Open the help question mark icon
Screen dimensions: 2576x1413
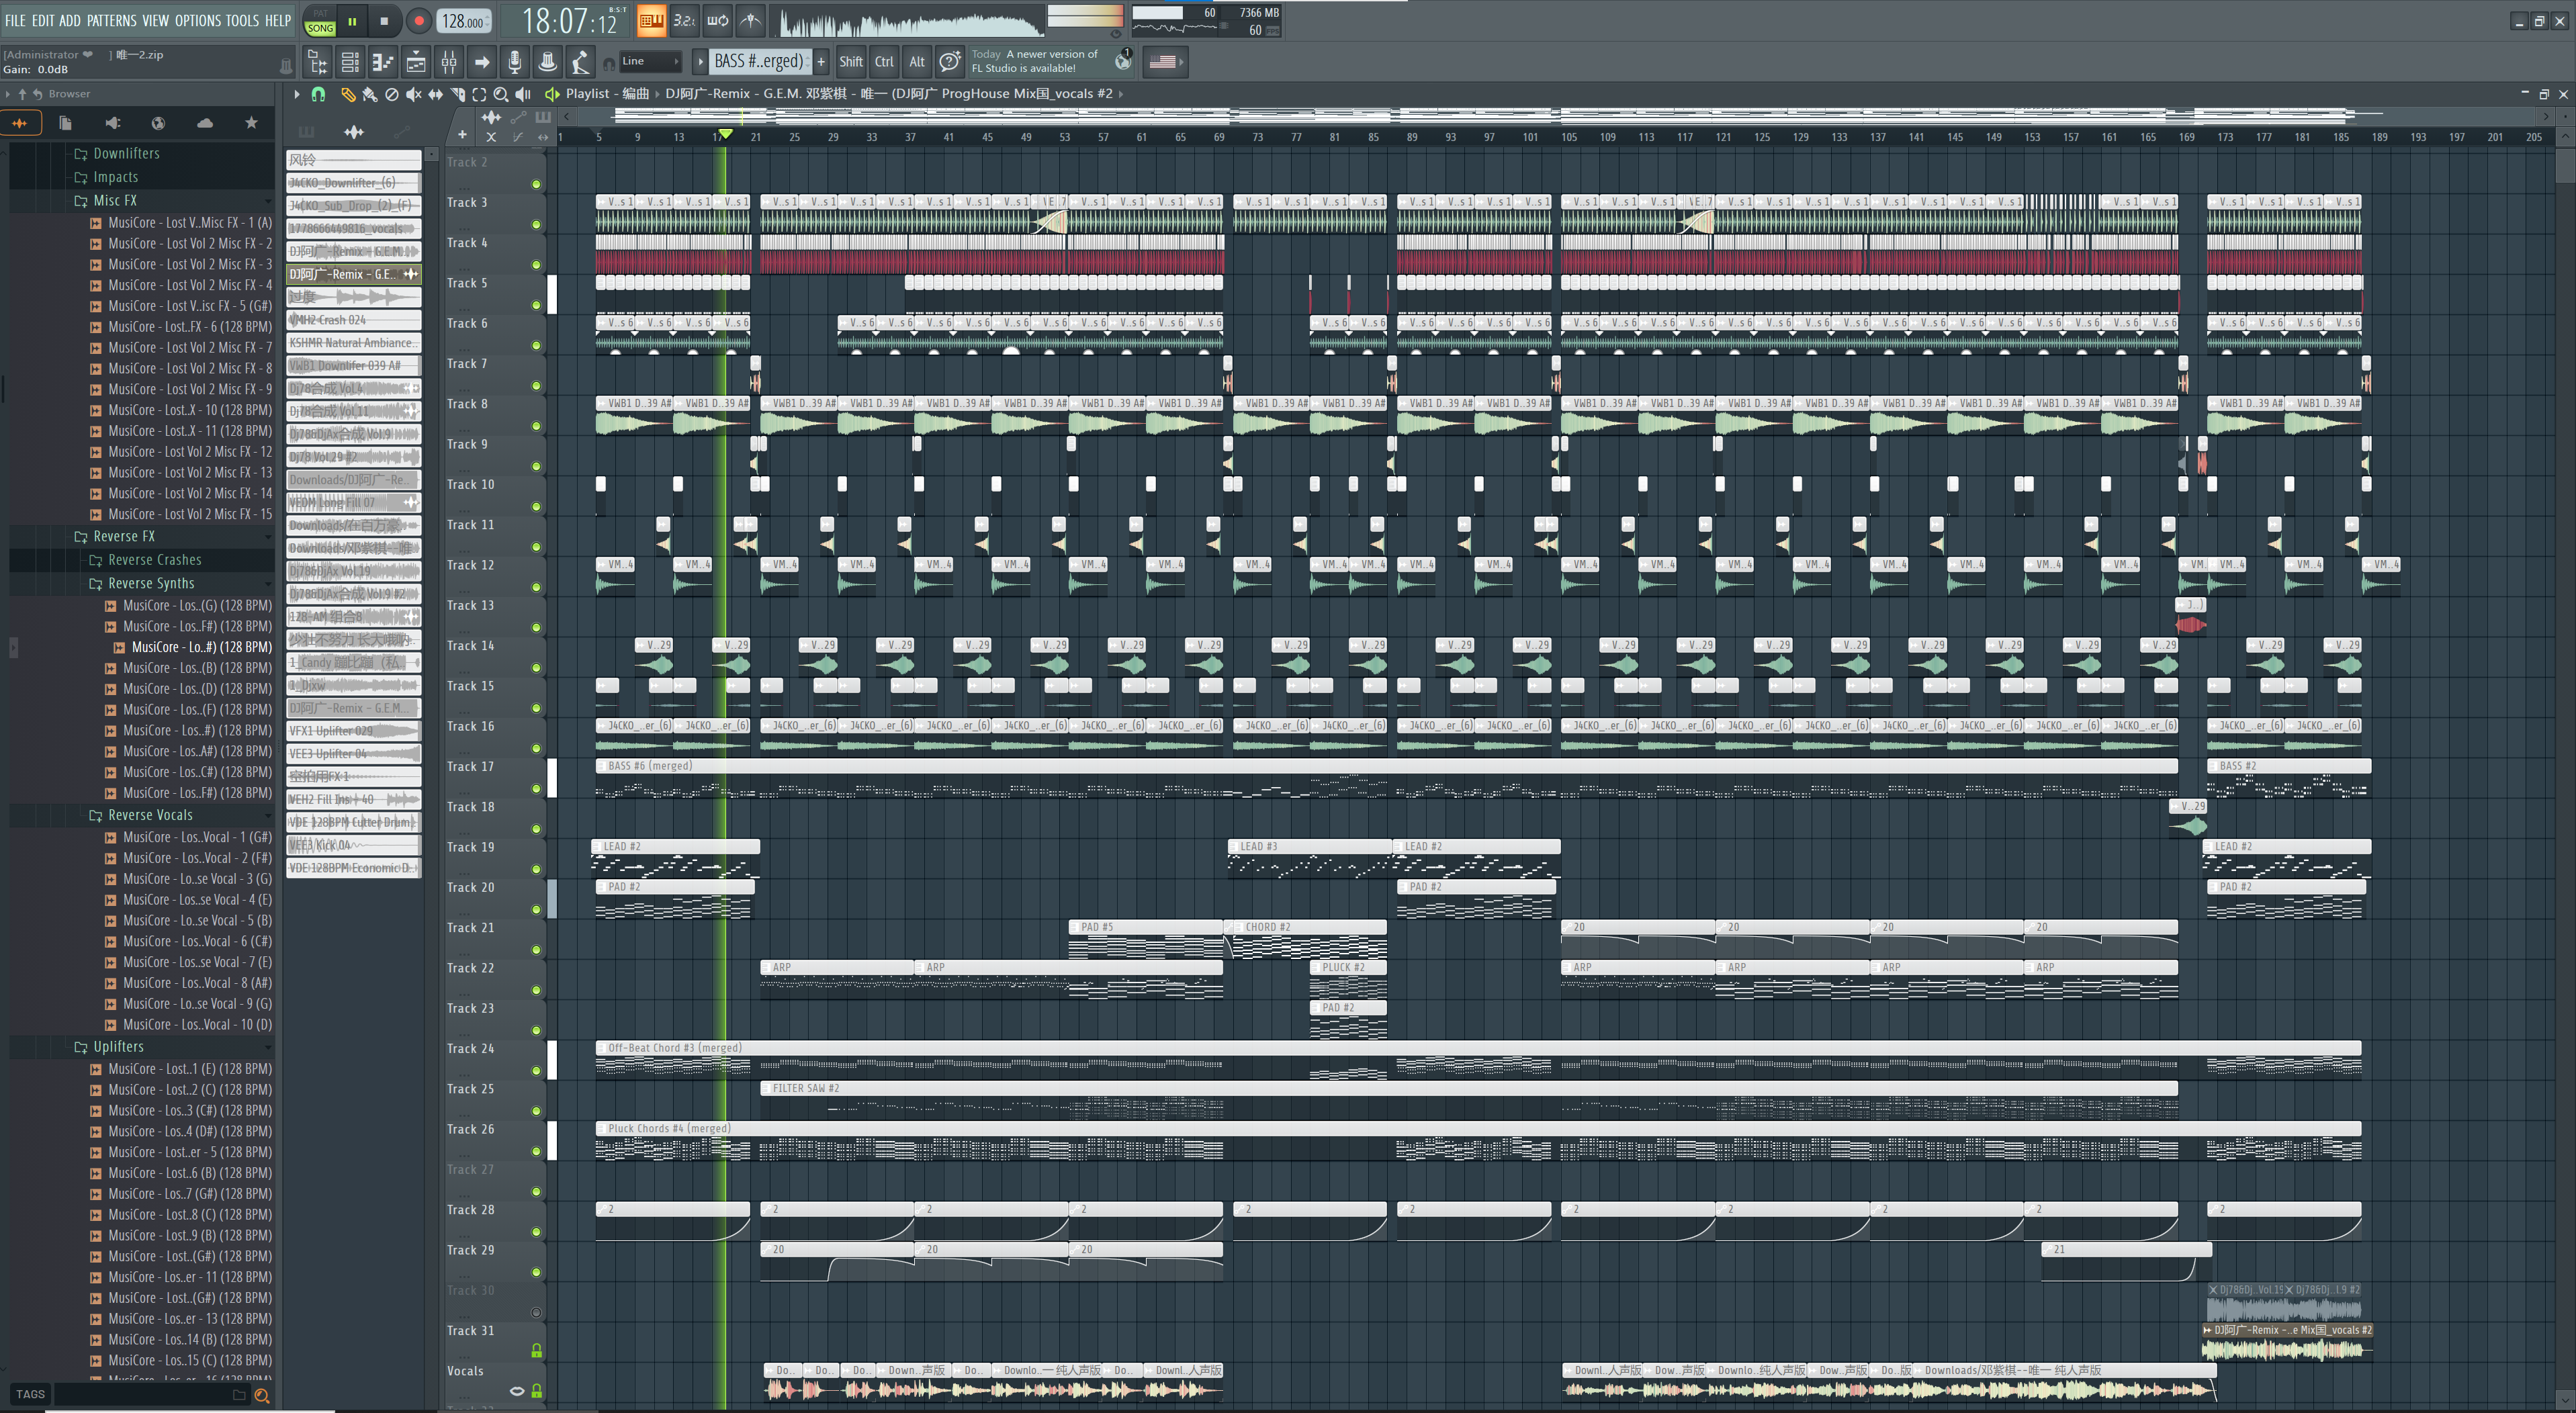tap(949, 62)
